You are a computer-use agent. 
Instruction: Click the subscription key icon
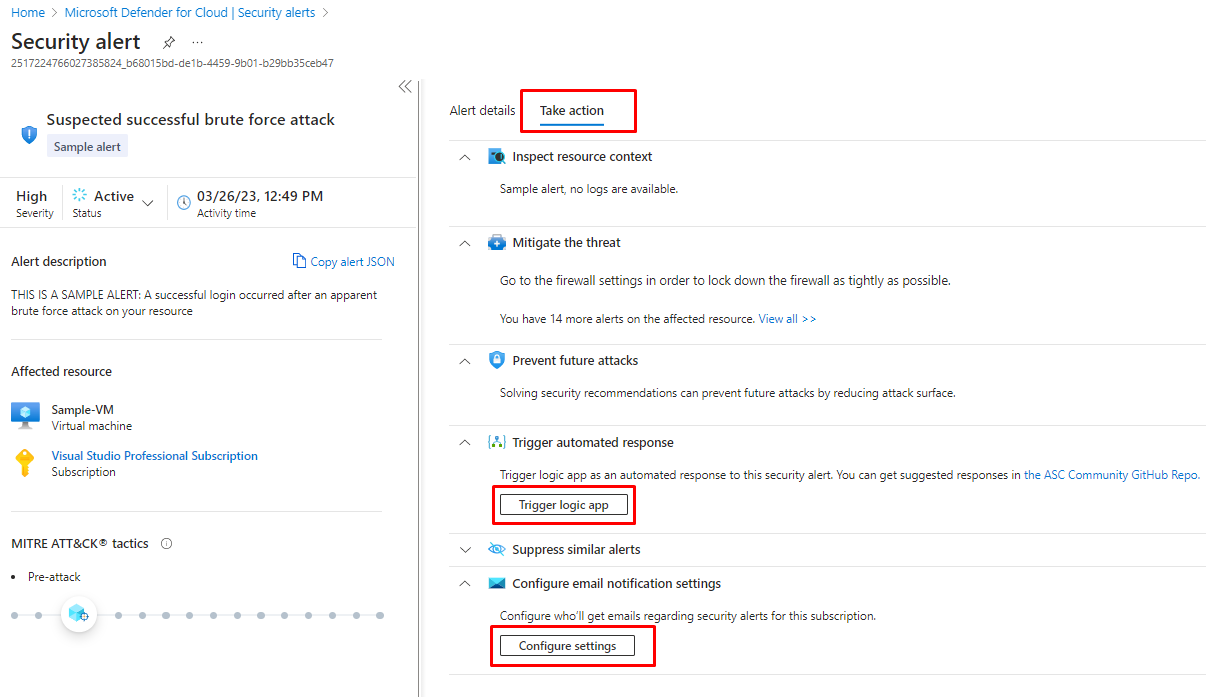click(25, 462)
